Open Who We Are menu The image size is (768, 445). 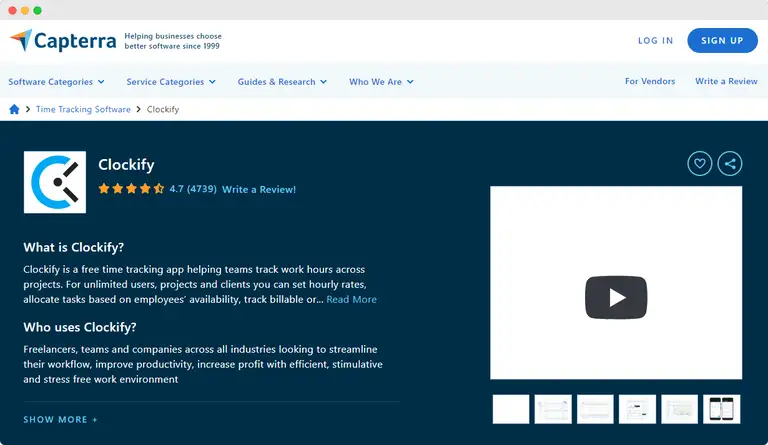click(x=381, y=82)
